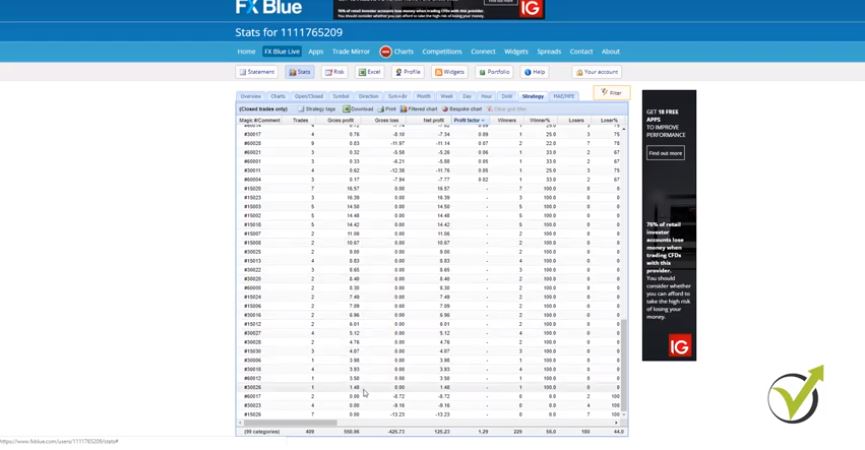Open Spreads in the navigation bar

click(x=549, y=52)
